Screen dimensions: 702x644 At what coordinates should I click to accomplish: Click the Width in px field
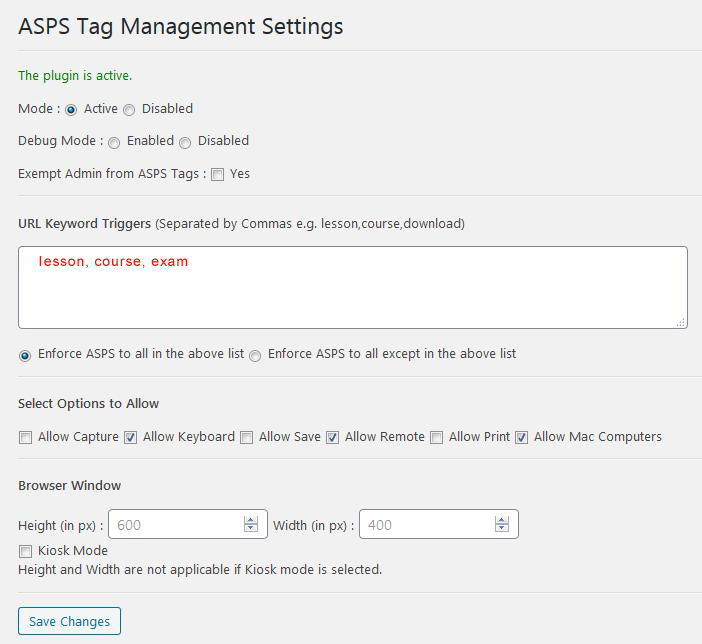pyautogui.click(x=439, y=524)
